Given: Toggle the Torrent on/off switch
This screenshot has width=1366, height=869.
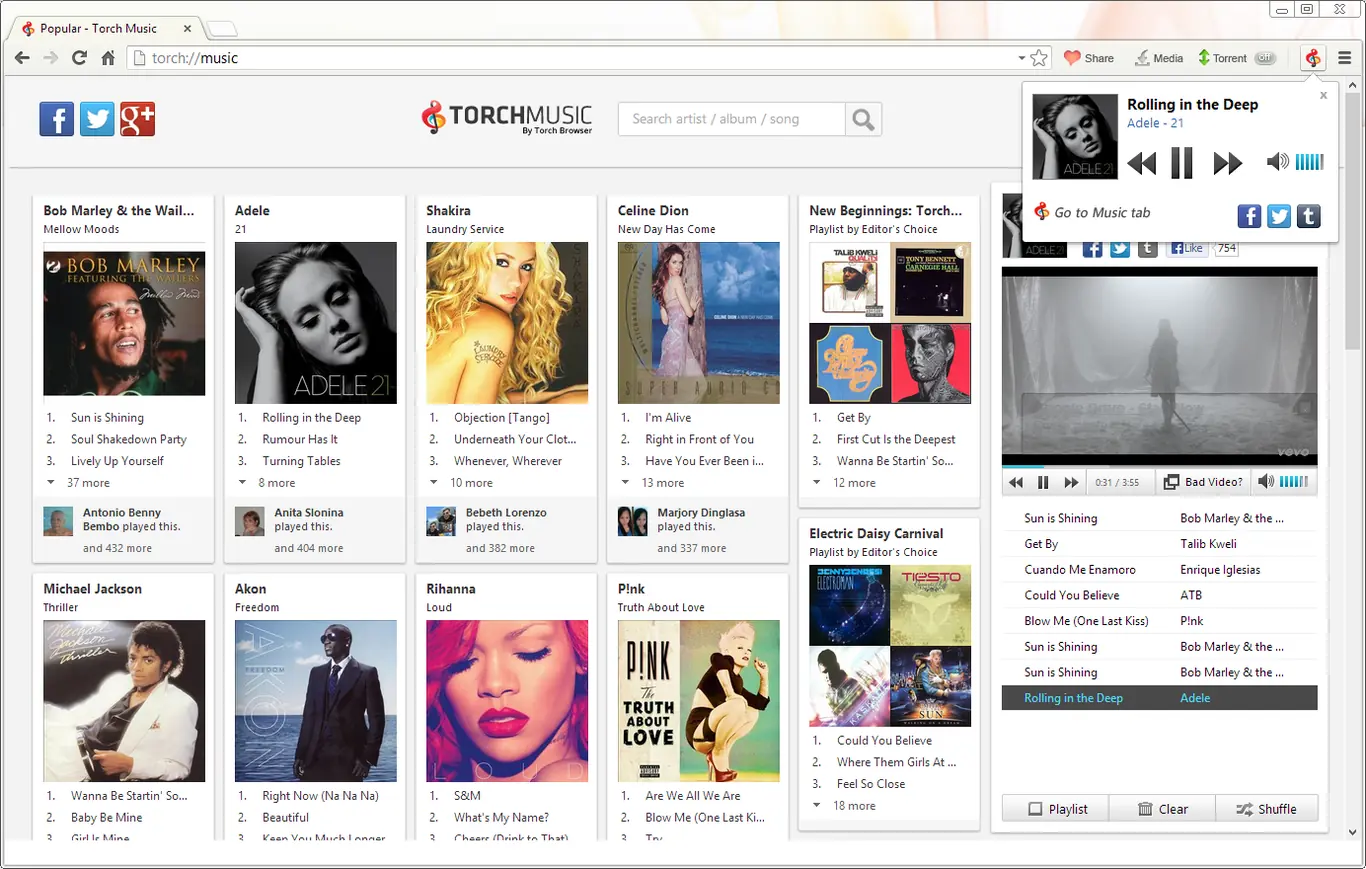Looking at the screenshot, I should (x=1266, y=58).
